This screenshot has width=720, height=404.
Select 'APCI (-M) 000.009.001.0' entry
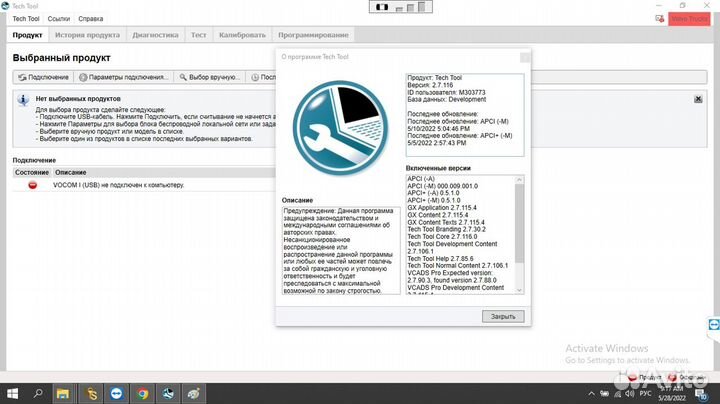click(x=442, y=186)
